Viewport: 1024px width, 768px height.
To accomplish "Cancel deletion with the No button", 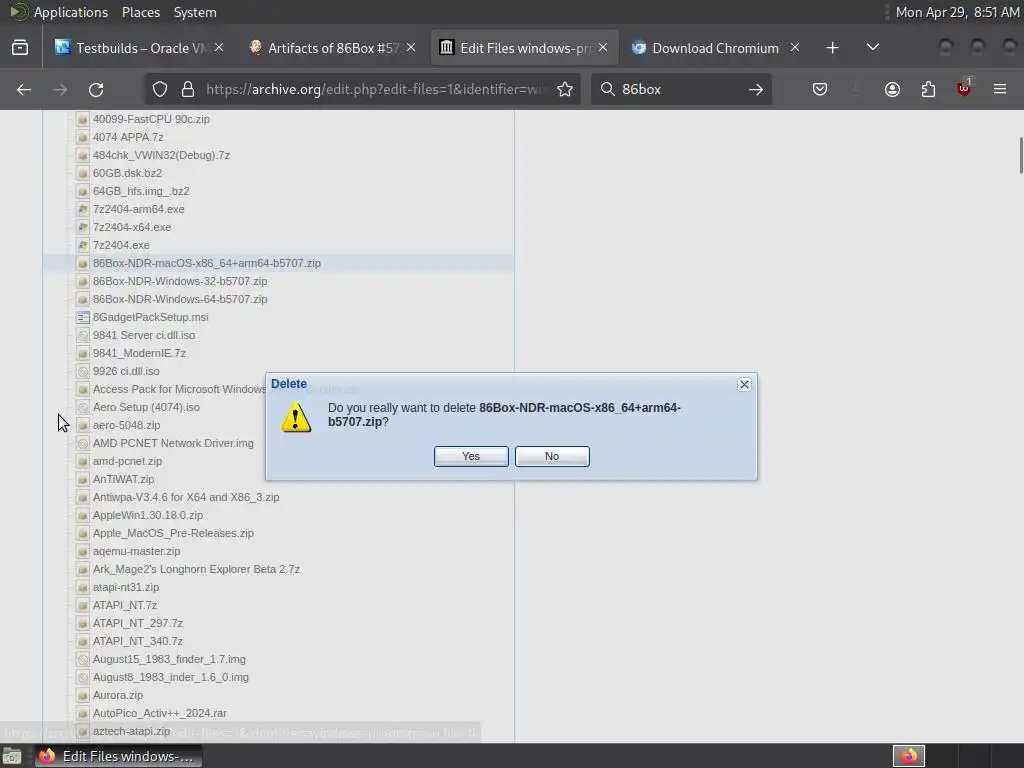I will coord(552,456).
